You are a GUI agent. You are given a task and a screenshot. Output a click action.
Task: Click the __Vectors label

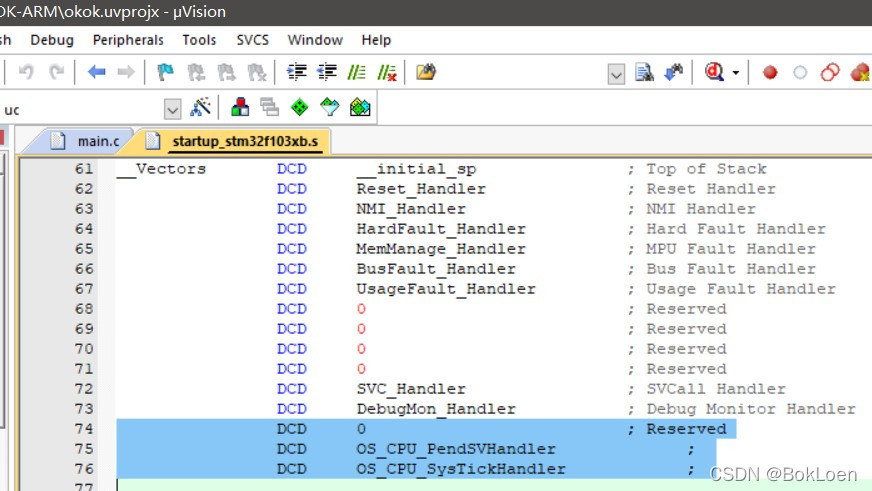tap(161, 169)
